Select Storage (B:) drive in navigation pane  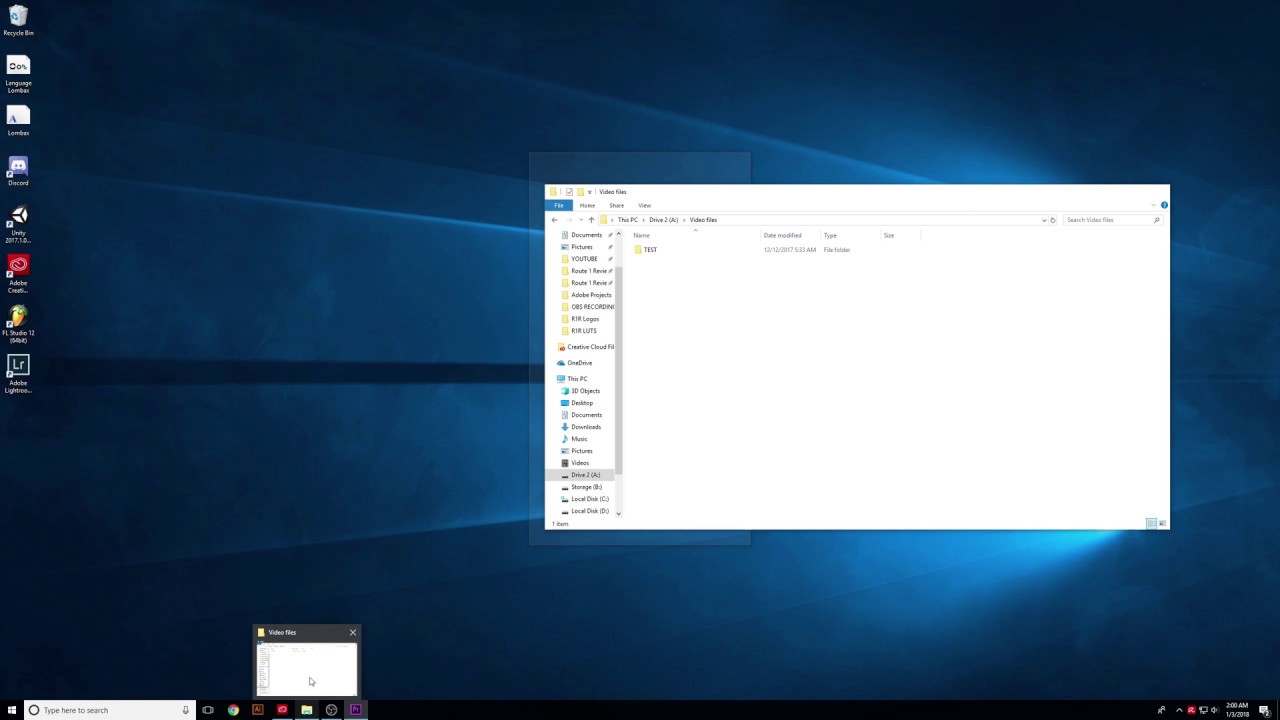point(586,487)
